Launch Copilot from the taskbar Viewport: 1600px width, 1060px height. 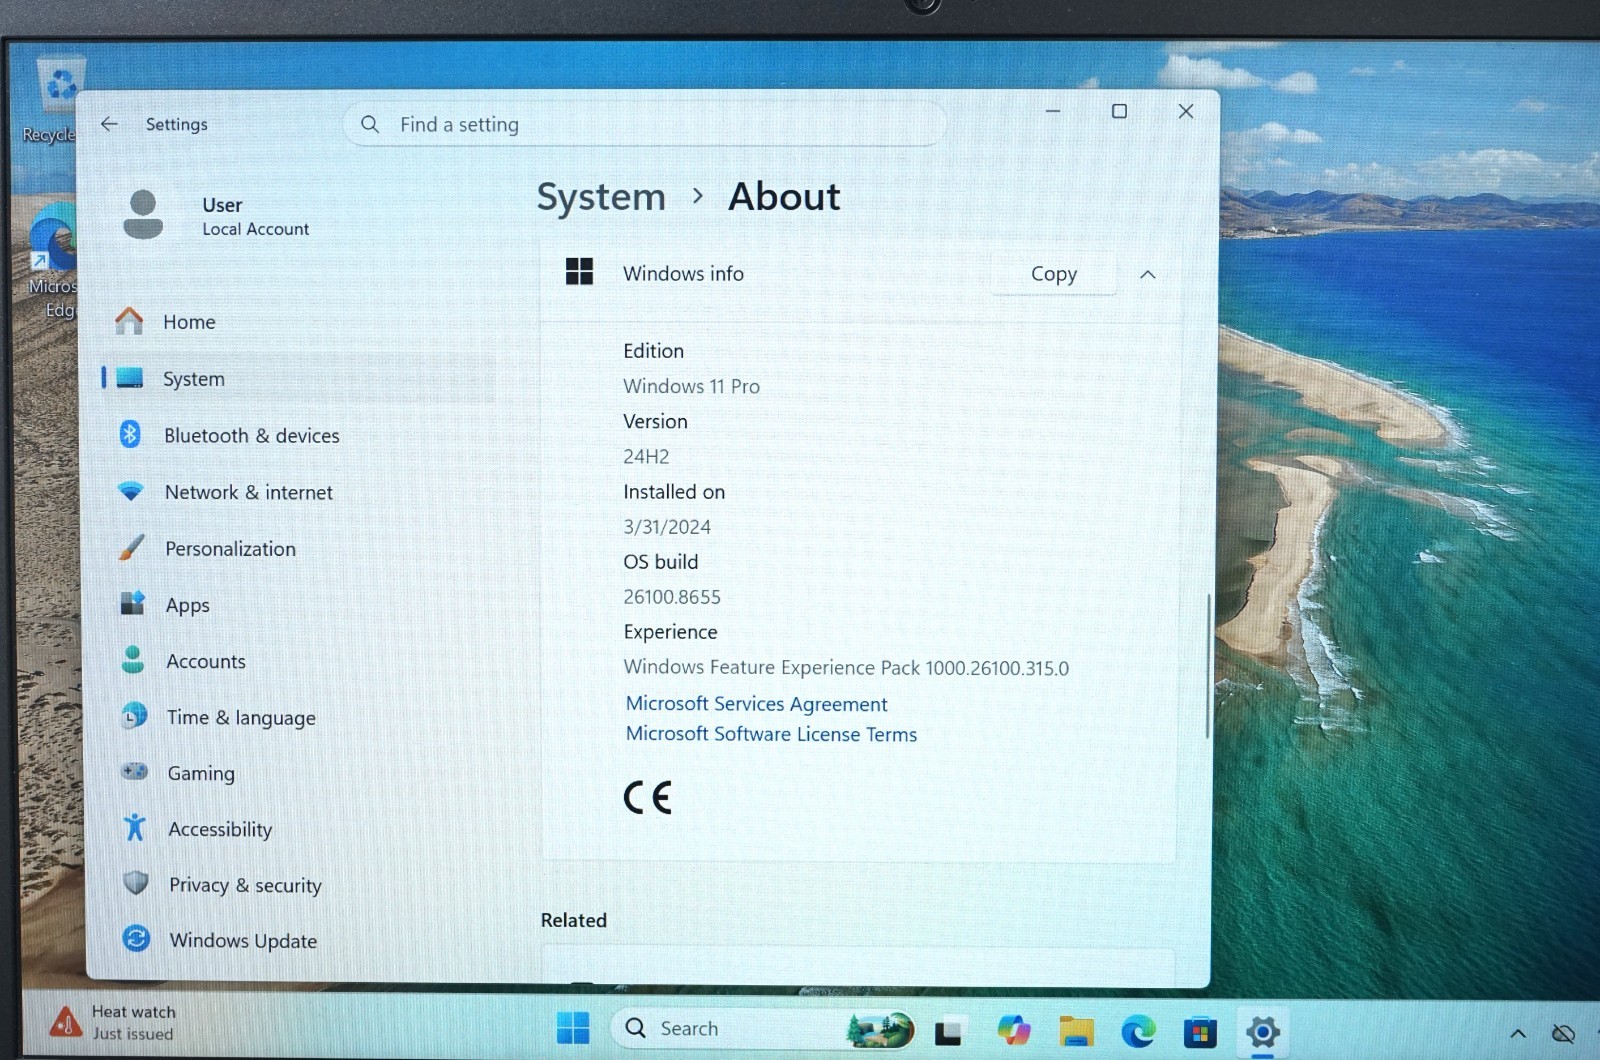1013,1029
